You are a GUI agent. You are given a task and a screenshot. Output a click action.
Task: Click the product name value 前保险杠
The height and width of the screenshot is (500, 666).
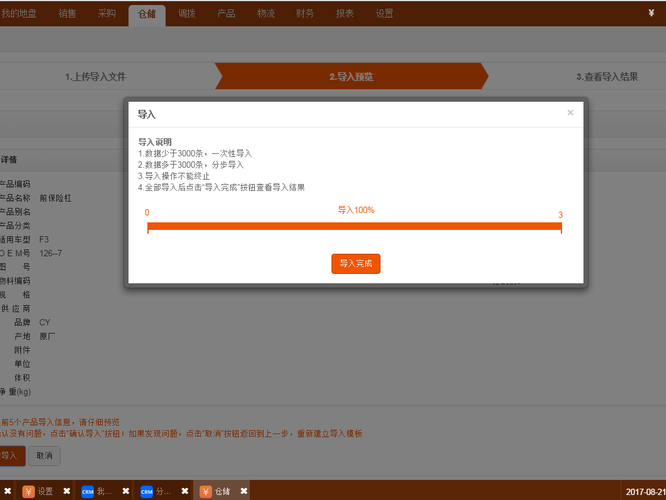pos(55,198)
